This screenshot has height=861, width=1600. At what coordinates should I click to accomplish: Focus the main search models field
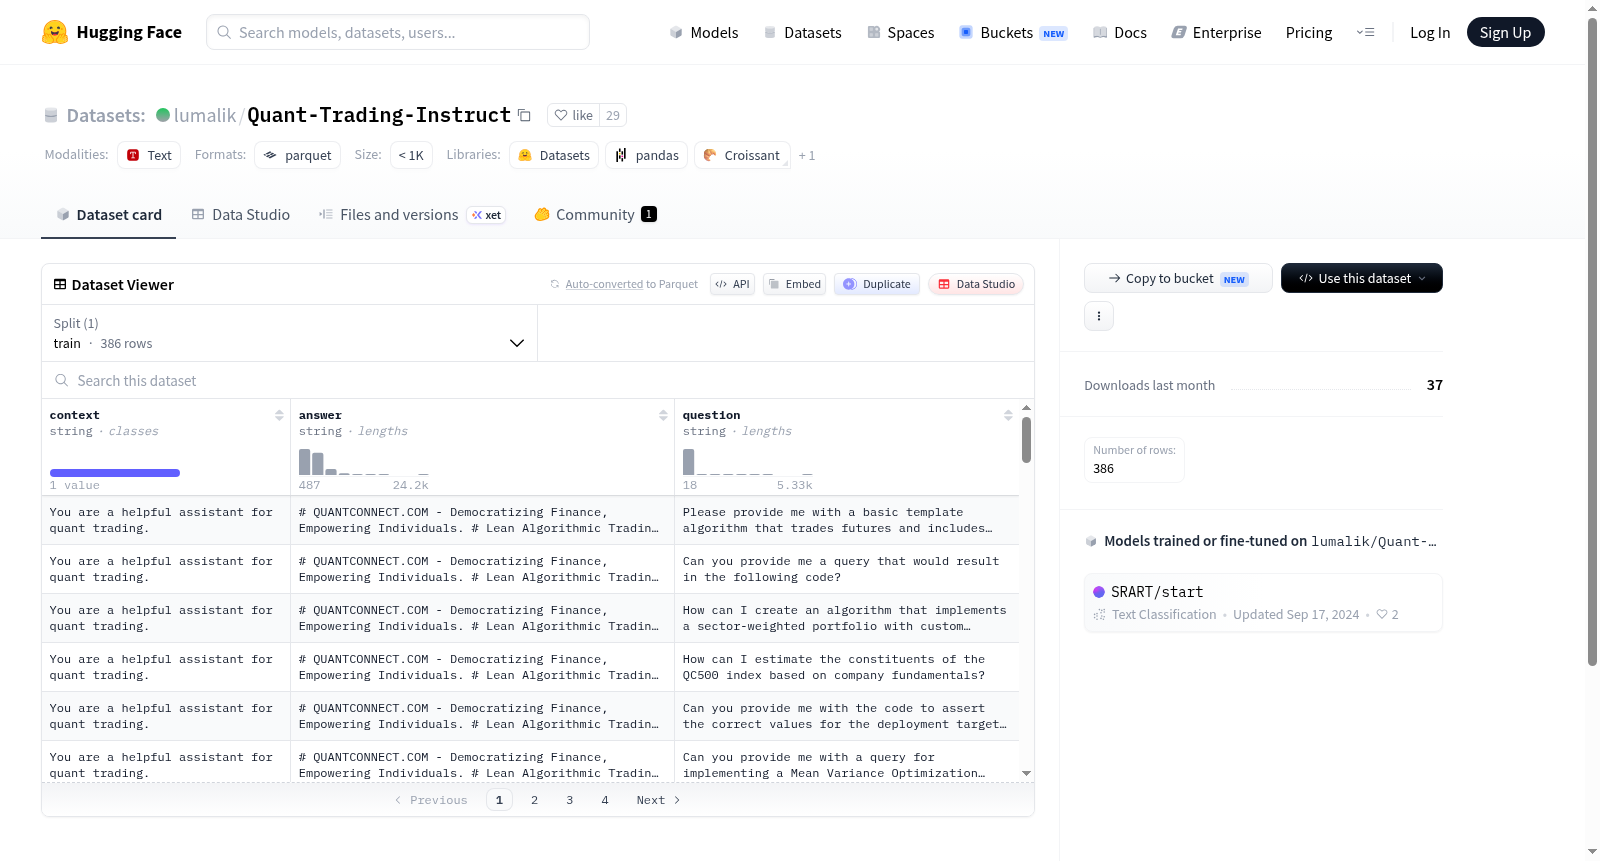[x=398, y=32]
